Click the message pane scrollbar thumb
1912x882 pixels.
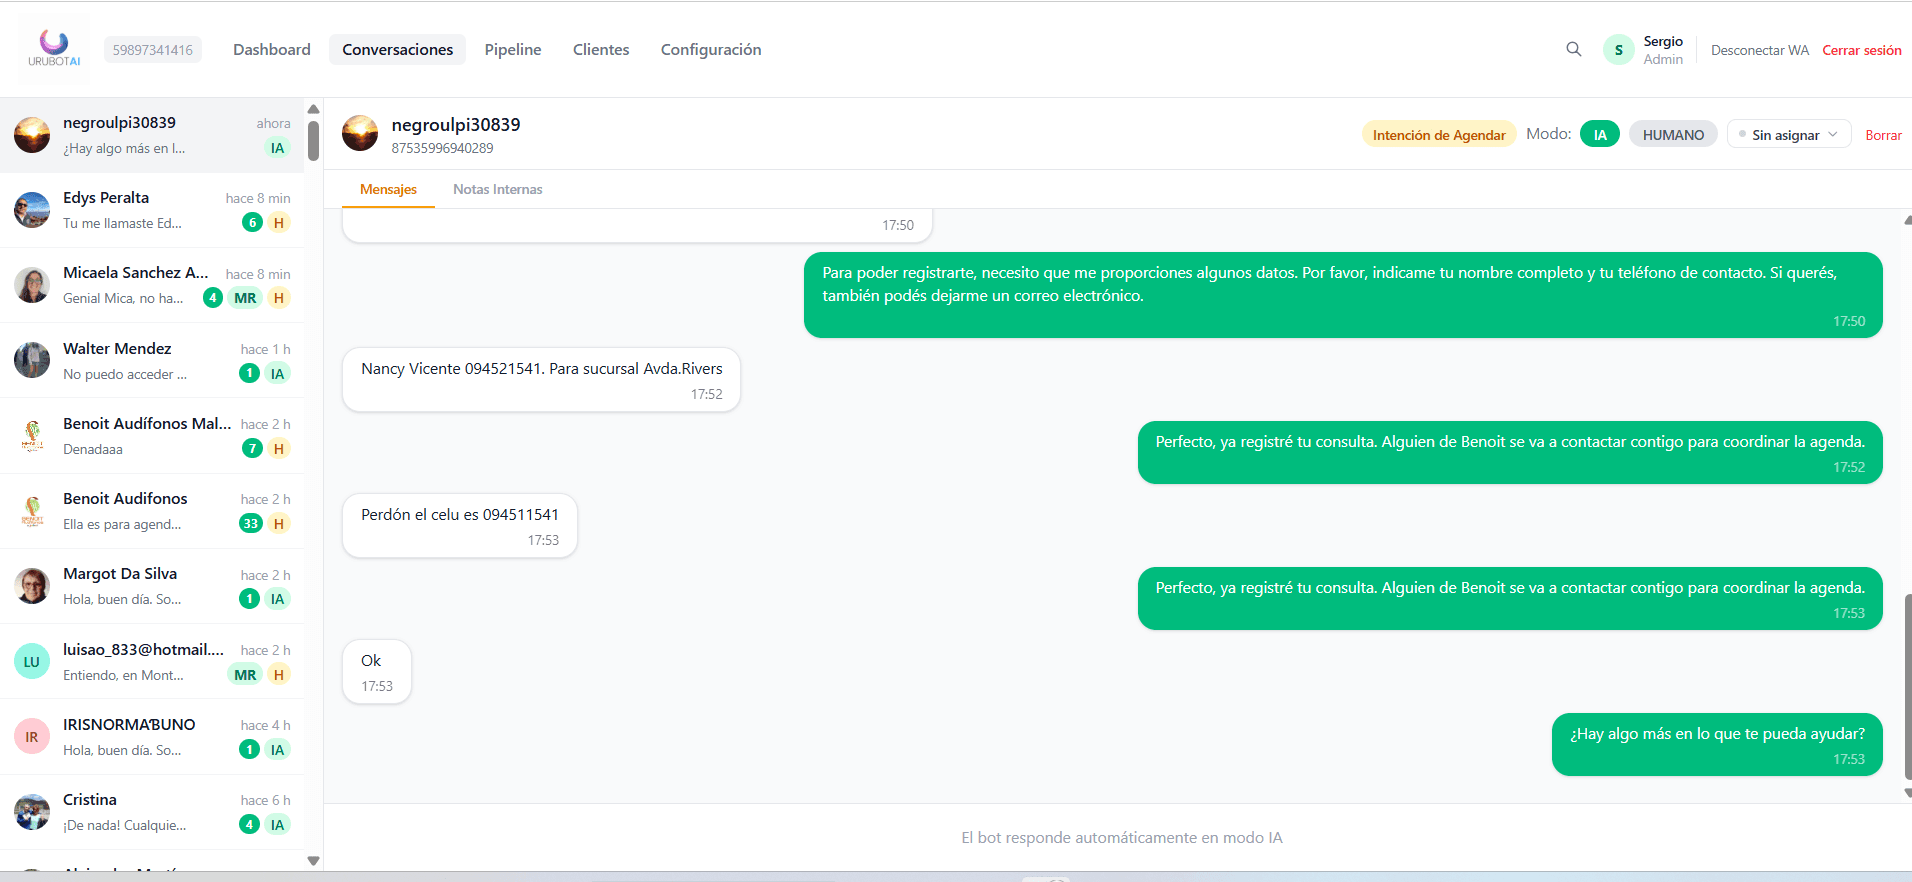point(1908,686)
